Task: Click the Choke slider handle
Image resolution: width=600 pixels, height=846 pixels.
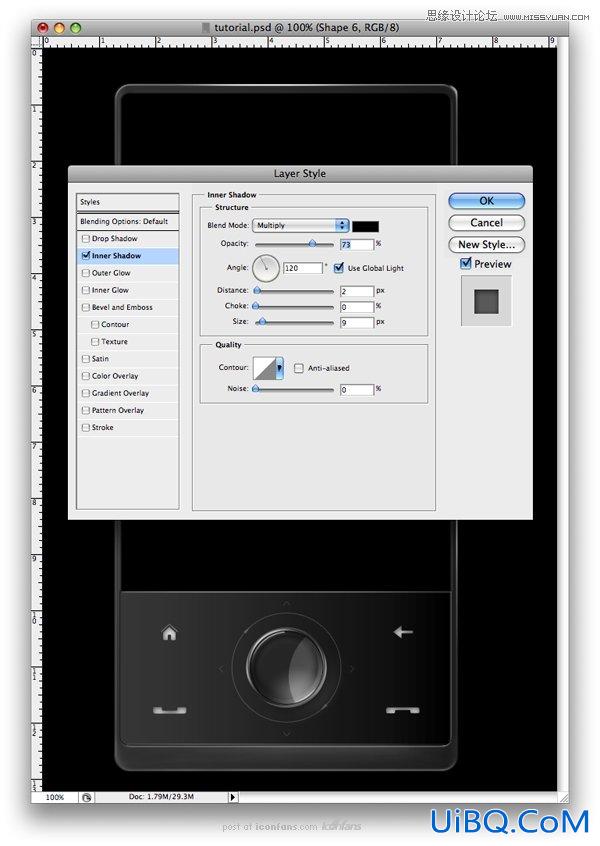Action: (256, 306)
